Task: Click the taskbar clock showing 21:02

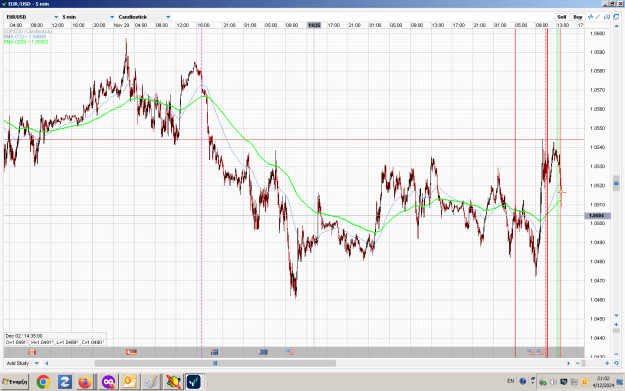Action: pos(603,382)
